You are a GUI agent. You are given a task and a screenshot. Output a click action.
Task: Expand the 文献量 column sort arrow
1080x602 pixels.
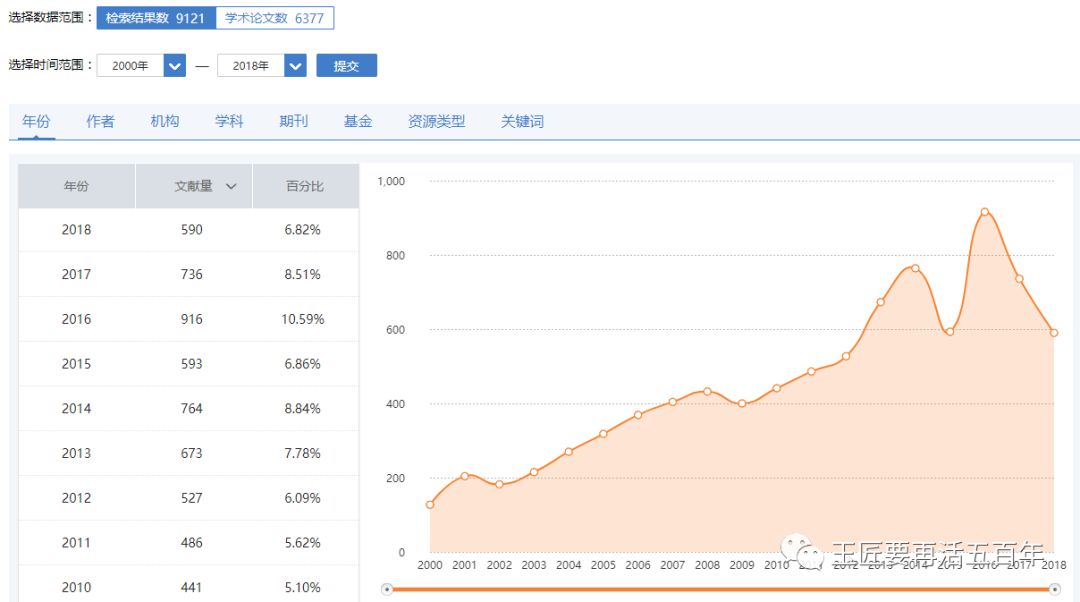231,186
